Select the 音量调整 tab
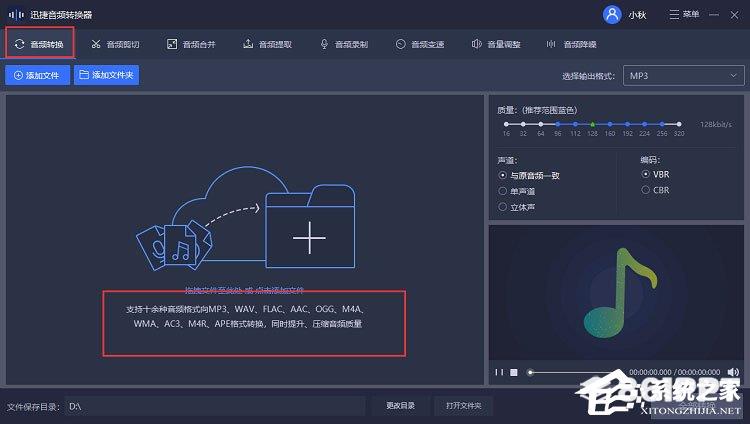Viewport: 750px width, 424px height. click(x=496, y=45)
